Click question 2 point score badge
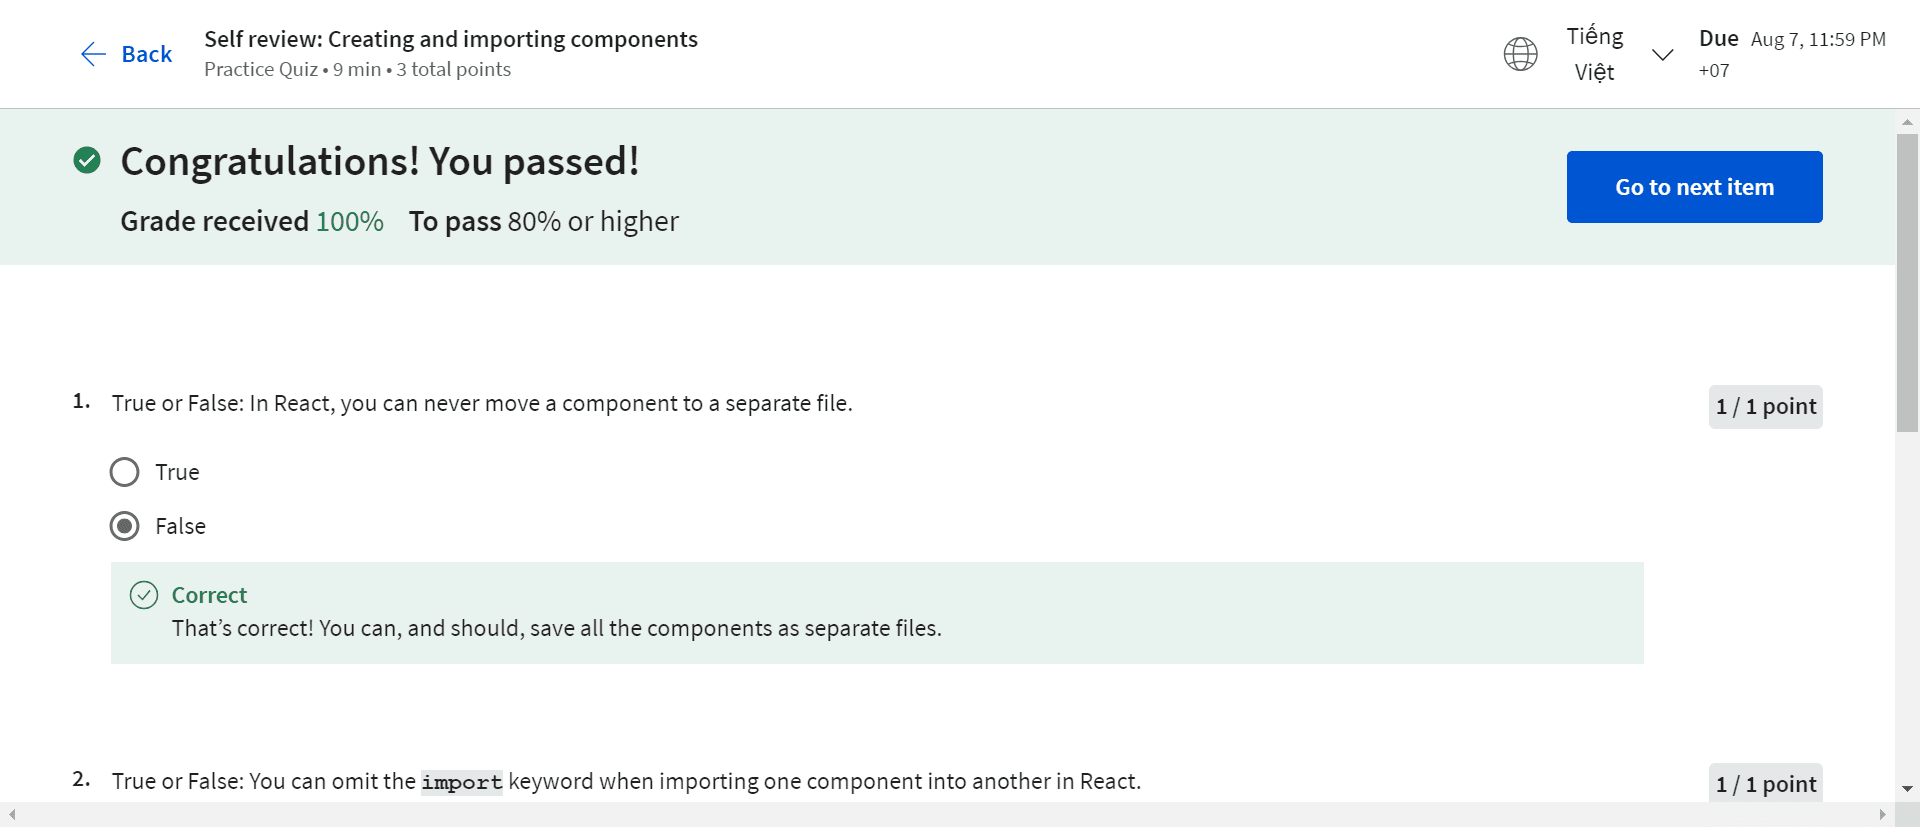Viewport: 1920px width, 827px height. [1765, 784]
